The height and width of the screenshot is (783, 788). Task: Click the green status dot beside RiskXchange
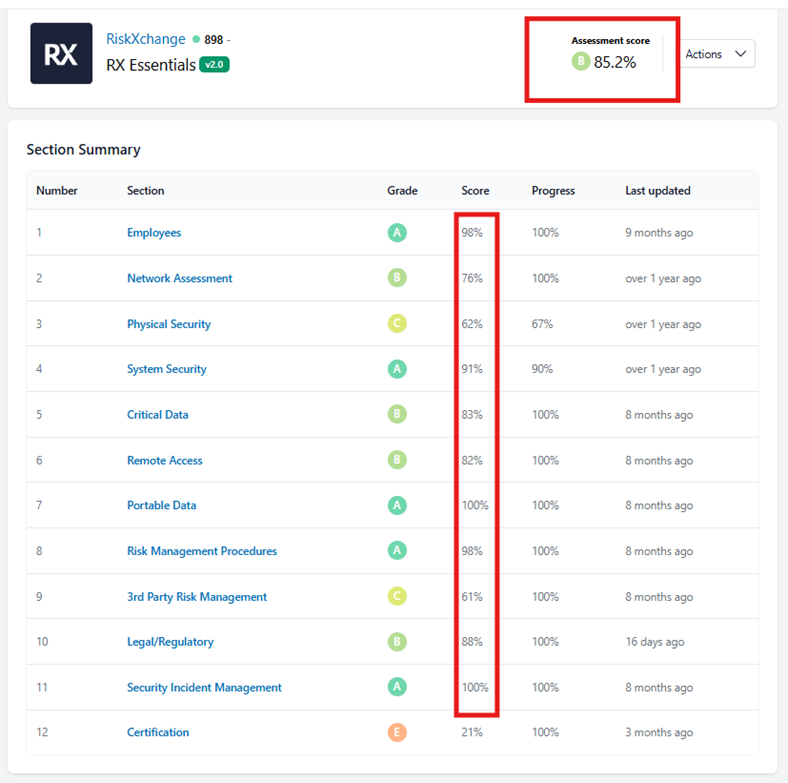click(x=196, y=40)
